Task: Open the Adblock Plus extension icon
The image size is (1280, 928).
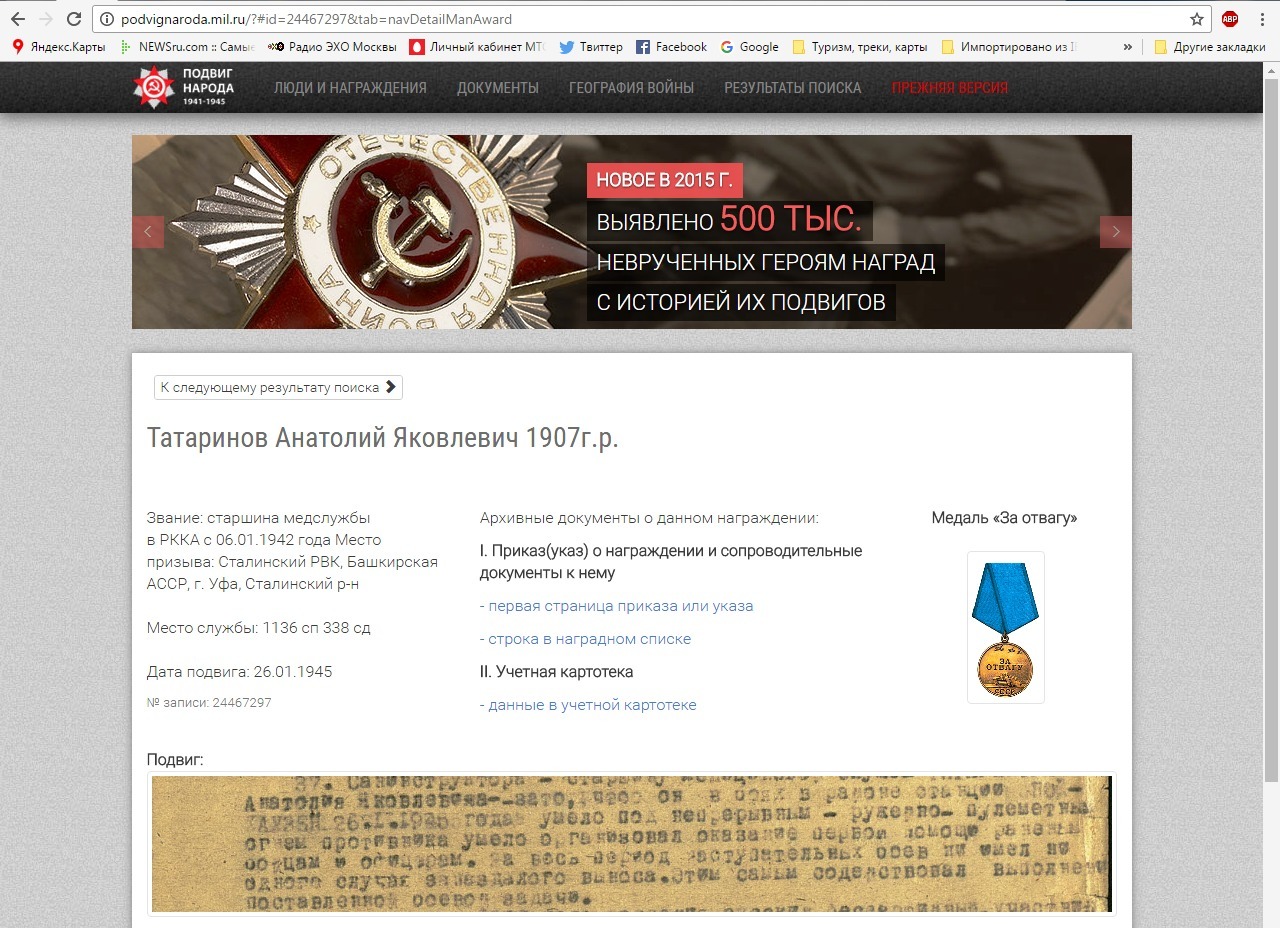Action: pos(1229,19)
